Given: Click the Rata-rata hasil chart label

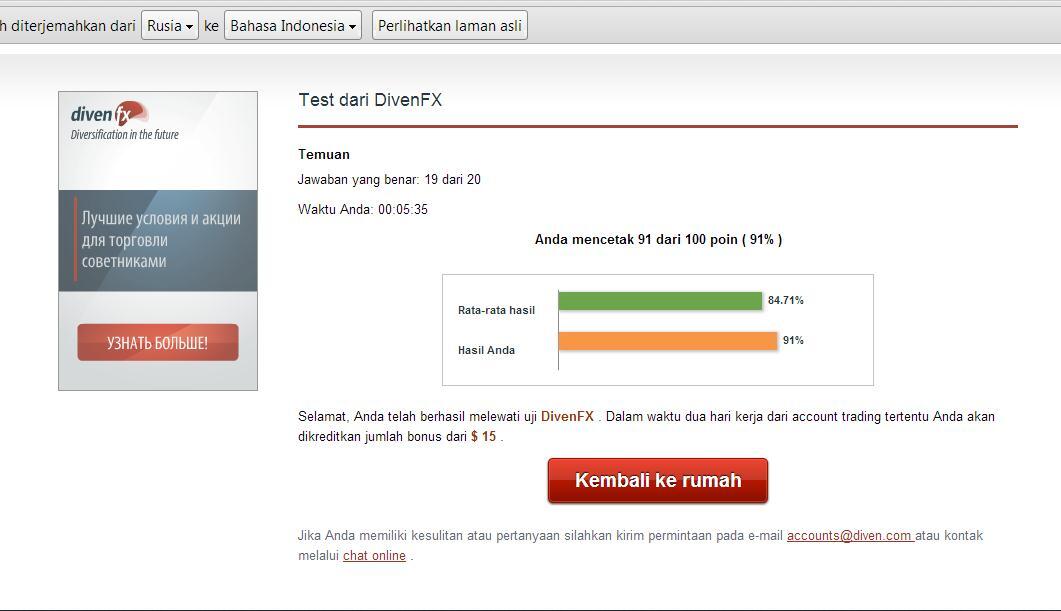Looking at the screenshot, I should tap(496, 311).
